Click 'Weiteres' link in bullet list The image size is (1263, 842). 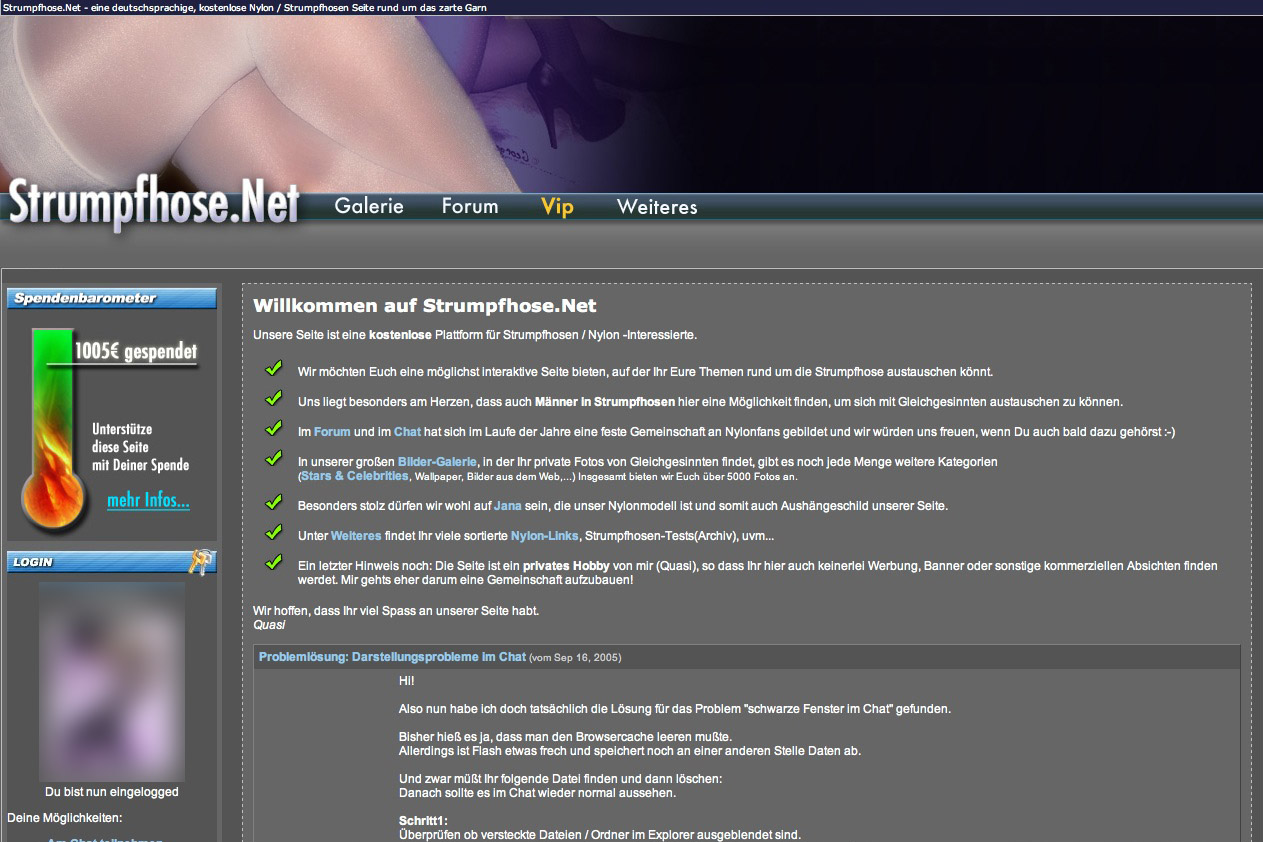(356, 536)
